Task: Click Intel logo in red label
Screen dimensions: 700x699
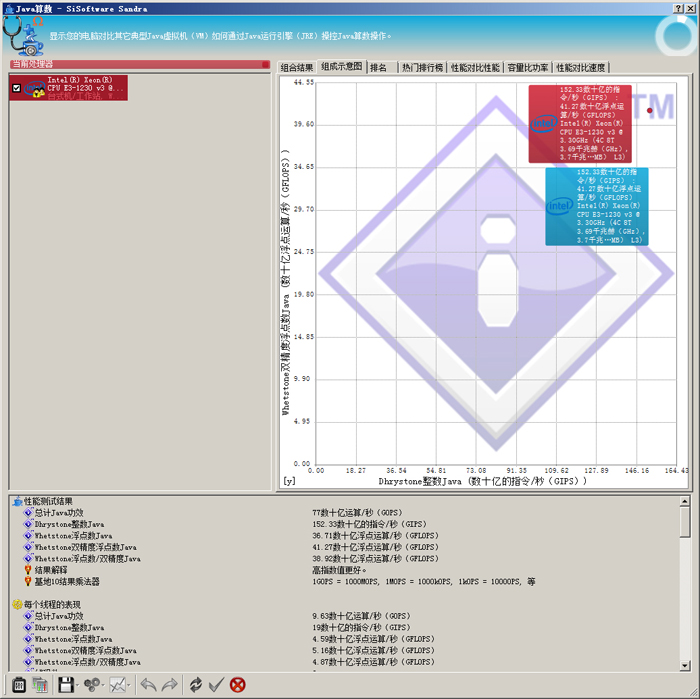Action: click(544, 124)
